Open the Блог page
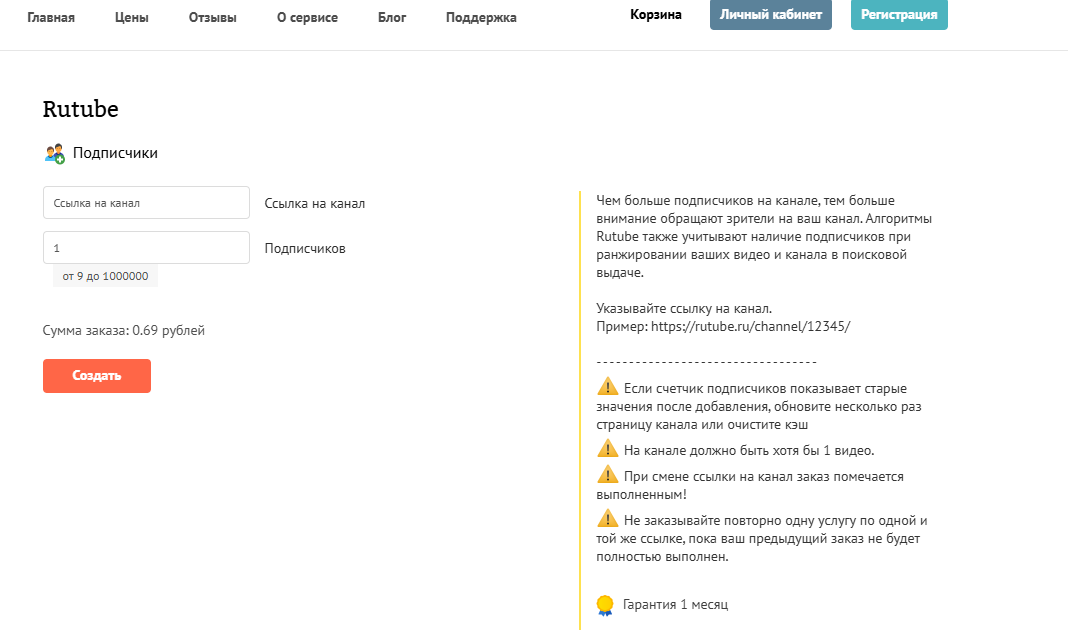1068x630 pixels. pyautogui.click(x=392, y=18)
